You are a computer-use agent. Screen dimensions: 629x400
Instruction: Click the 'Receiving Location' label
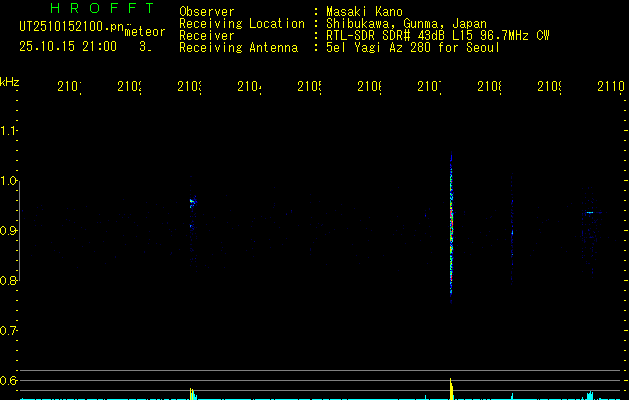point(242,24)
